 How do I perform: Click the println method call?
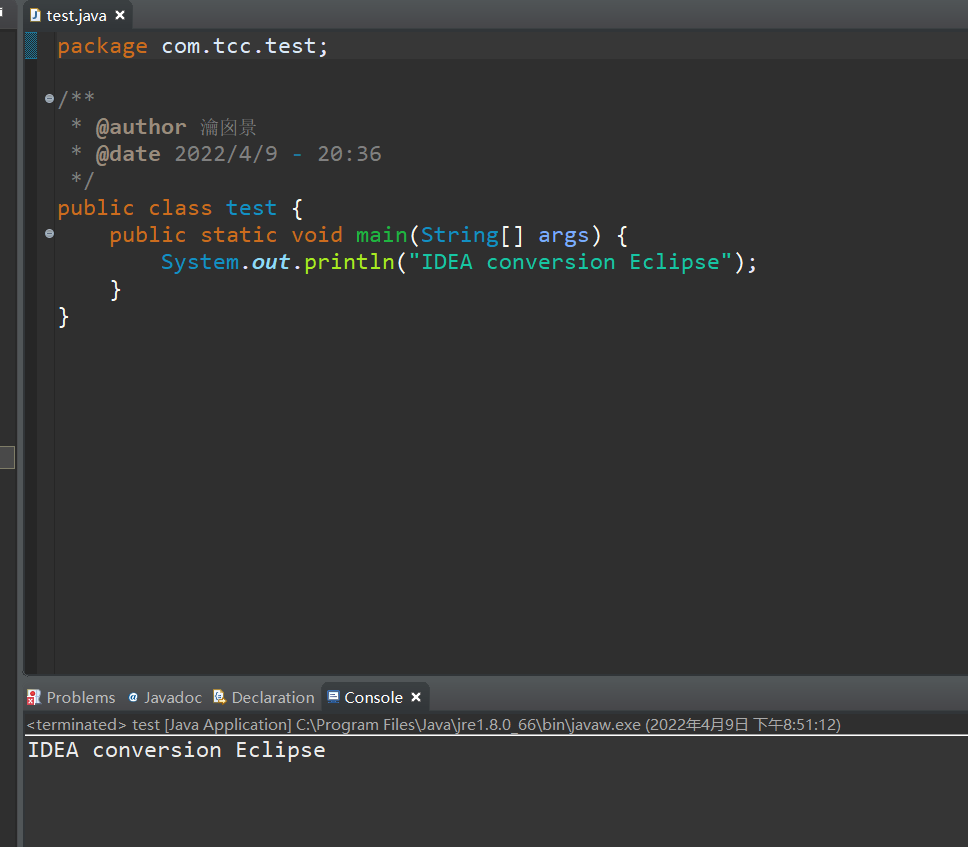click(349, 263)
